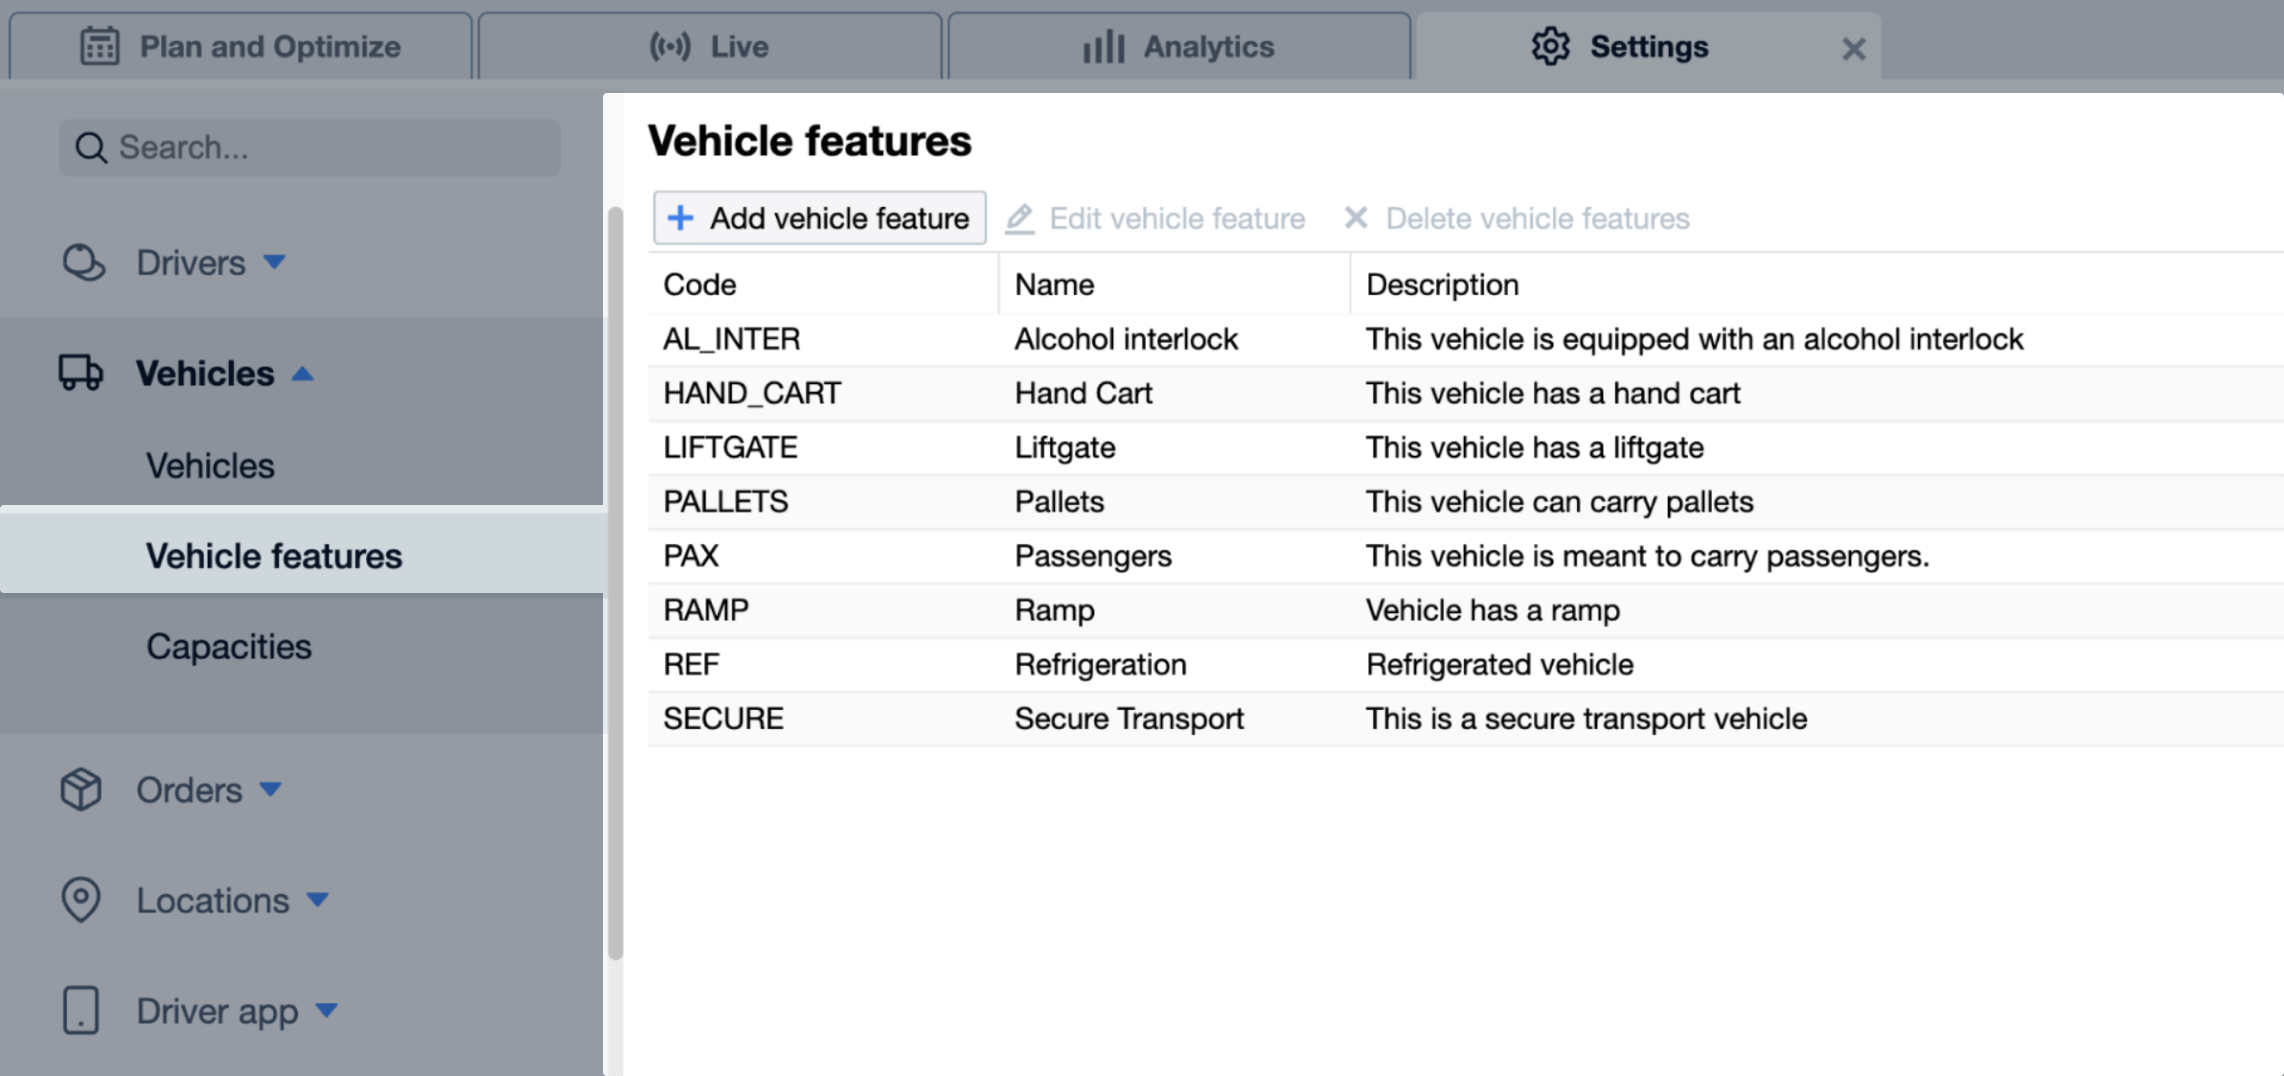Open the Capacities page
Image resolution: width=2284 pixels, height=1076 pixels.
pyautogui.click(x=229, y=646)
